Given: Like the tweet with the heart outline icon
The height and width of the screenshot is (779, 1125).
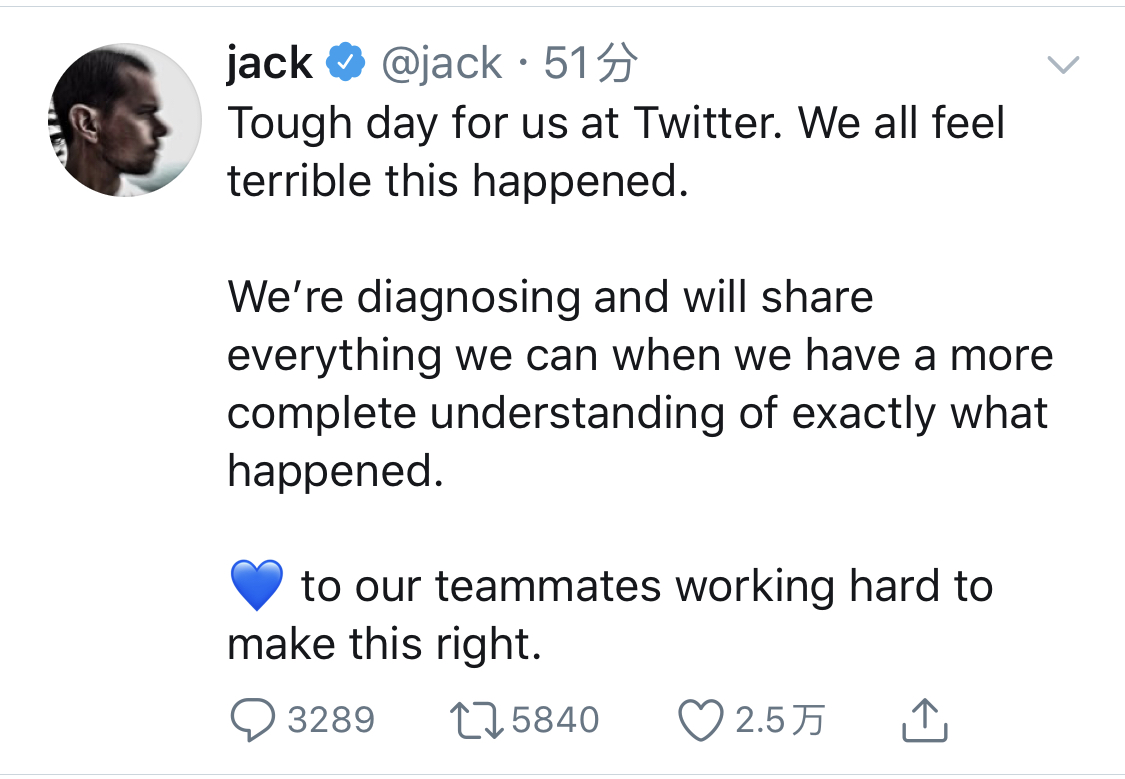Looking at the screenshot, I should (701, 720).
